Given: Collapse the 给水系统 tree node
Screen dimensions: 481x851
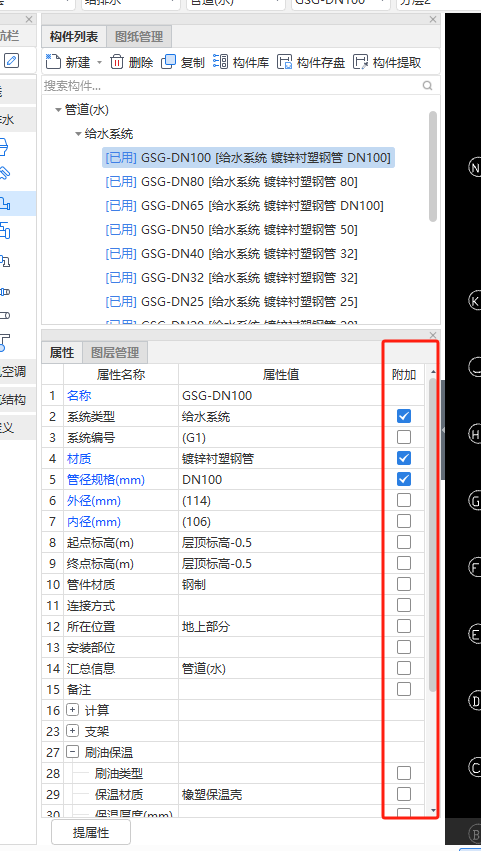Looking at the screenshot, I should click(x=78, y=134).
